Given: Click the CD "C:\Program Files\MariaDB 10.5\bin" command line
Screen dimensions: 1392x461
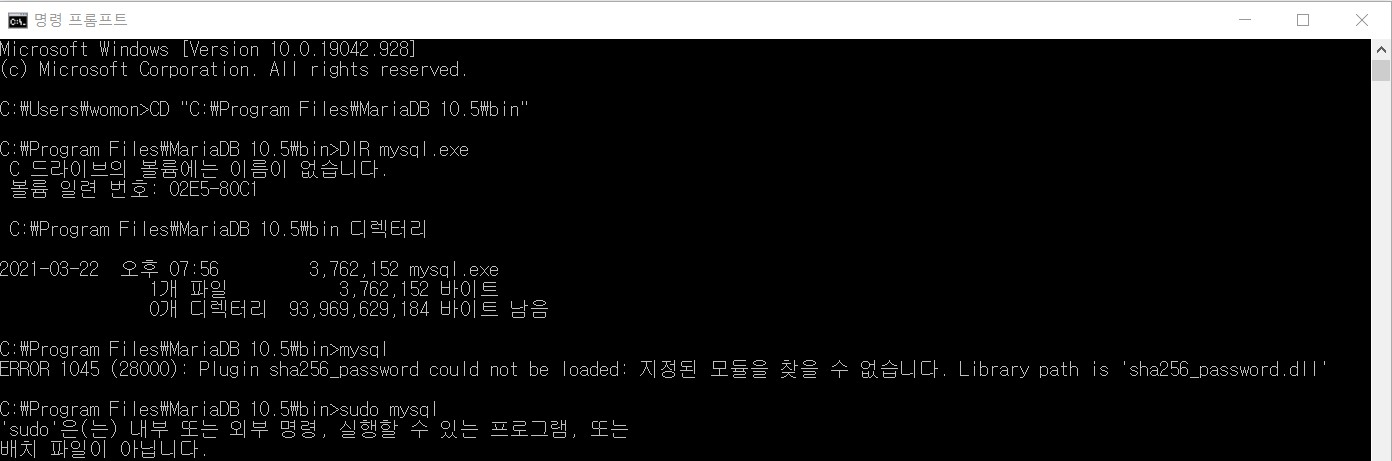Looking at the screenshot, I should tap(264, 109).
